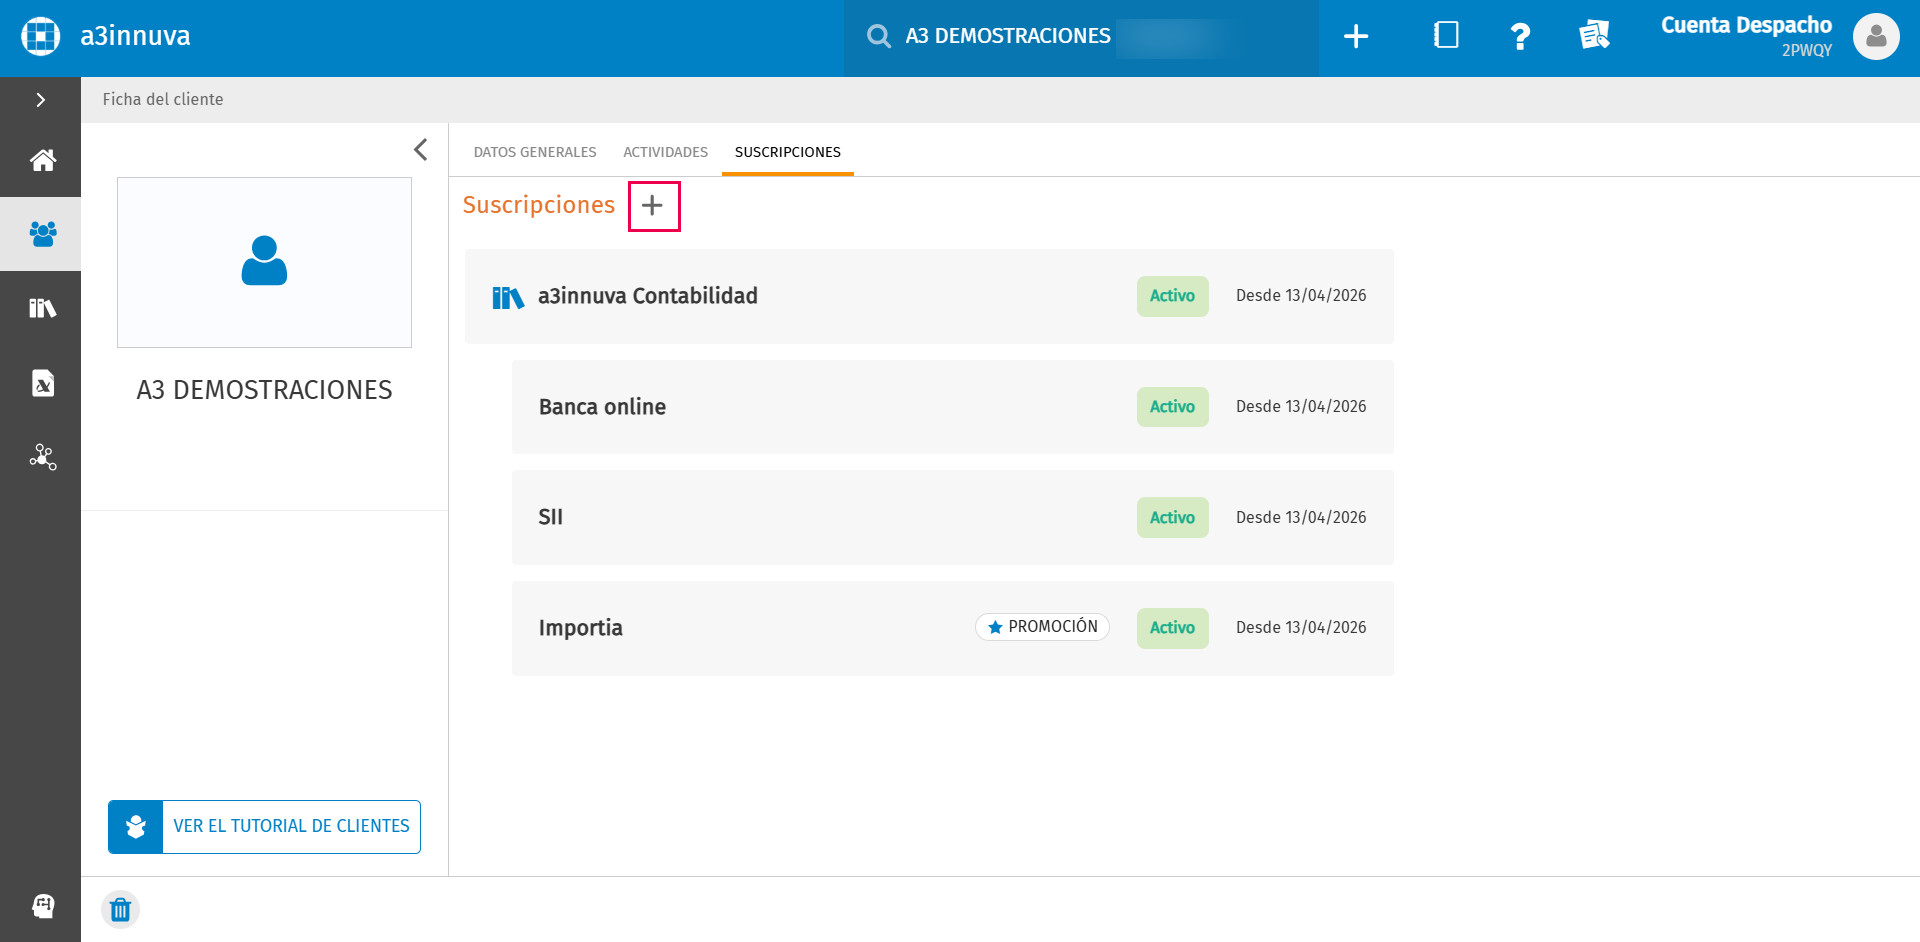Open the SII subscription row

click(953, 518)
